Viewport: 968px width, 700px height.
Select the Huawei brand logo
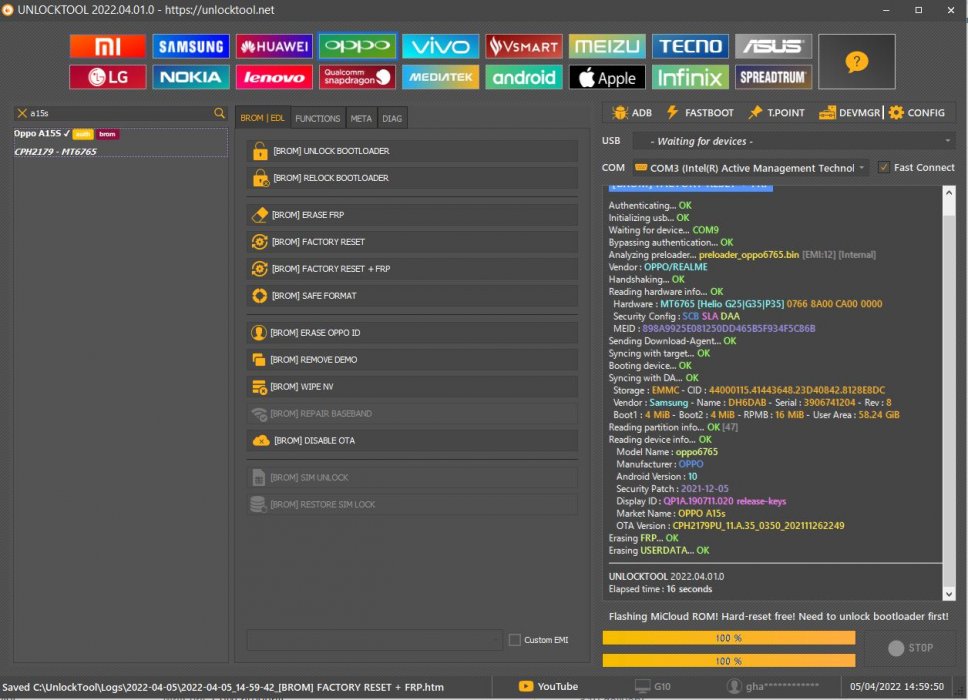coord(274,46)
